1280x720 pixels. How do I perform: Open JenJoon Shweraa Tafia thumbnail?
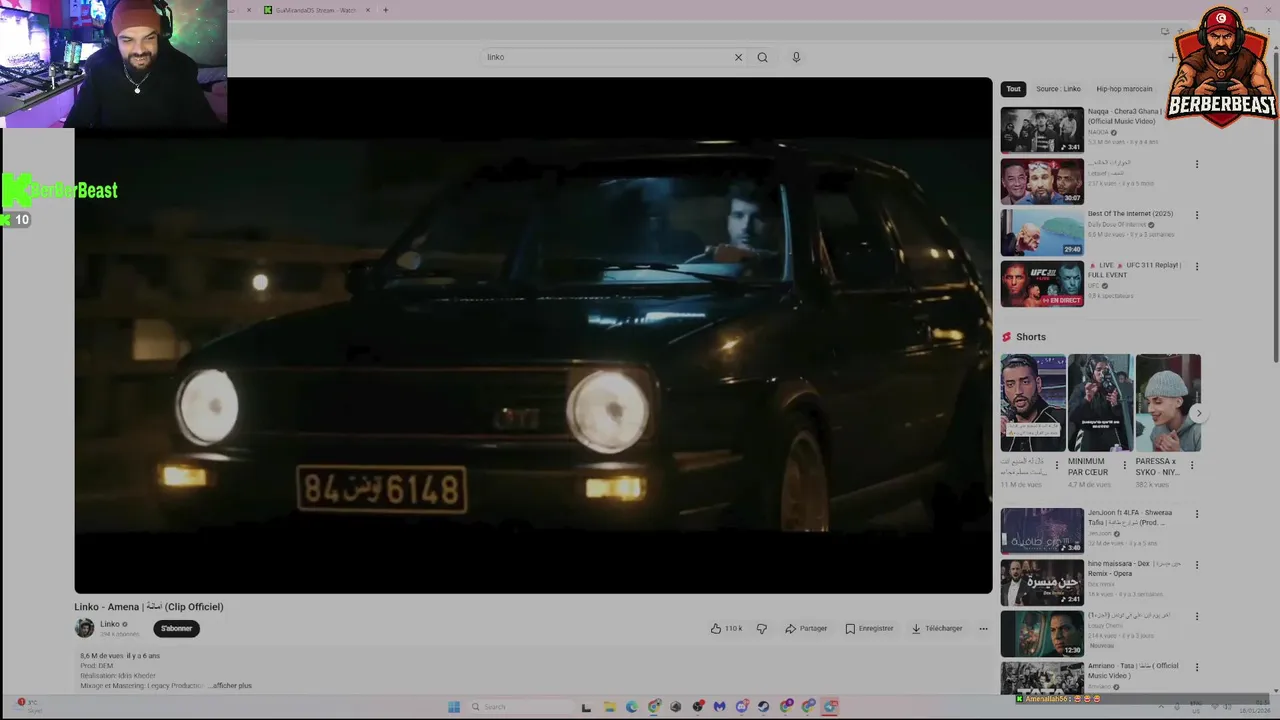point(1042,531)
